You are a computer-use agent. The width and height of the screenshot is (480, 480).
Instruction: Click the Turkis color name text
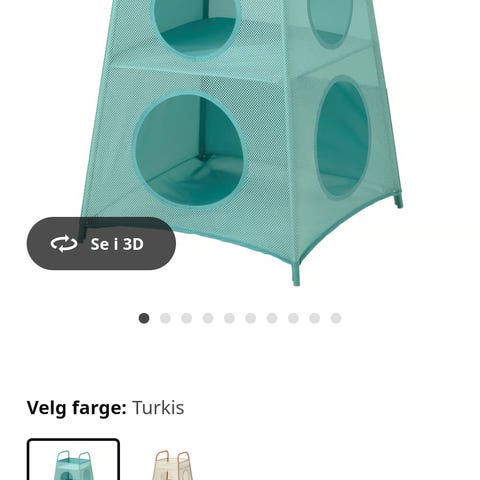[x=158, y=408]
